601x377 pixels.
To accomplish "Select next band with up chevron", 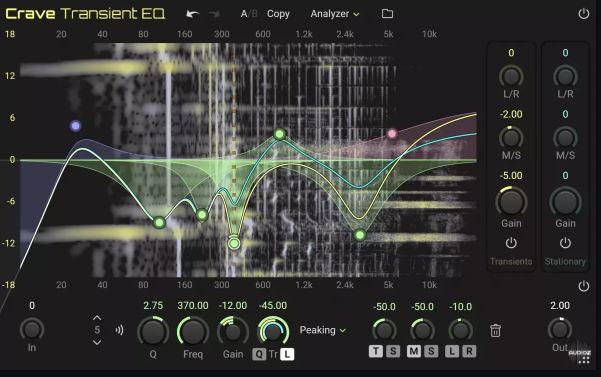I will [97, 318].
